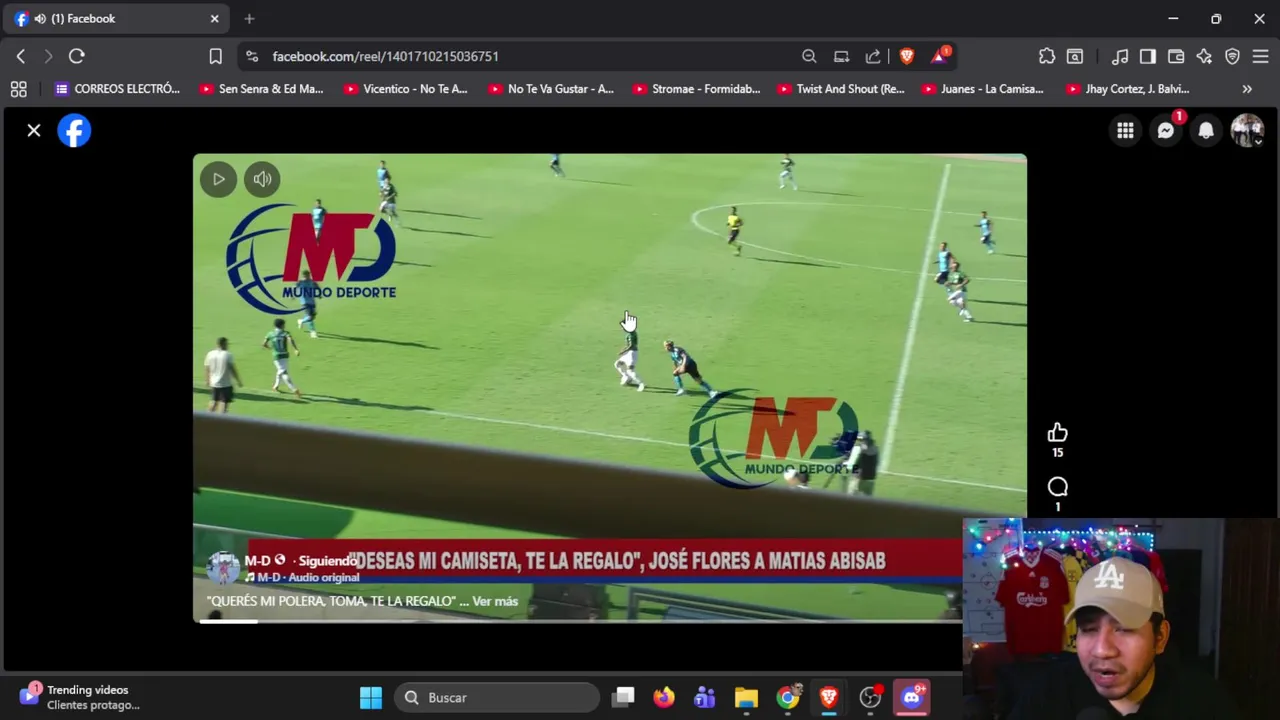Open M-D page profile picture
1280x720 pixels.
coord(223,568)
